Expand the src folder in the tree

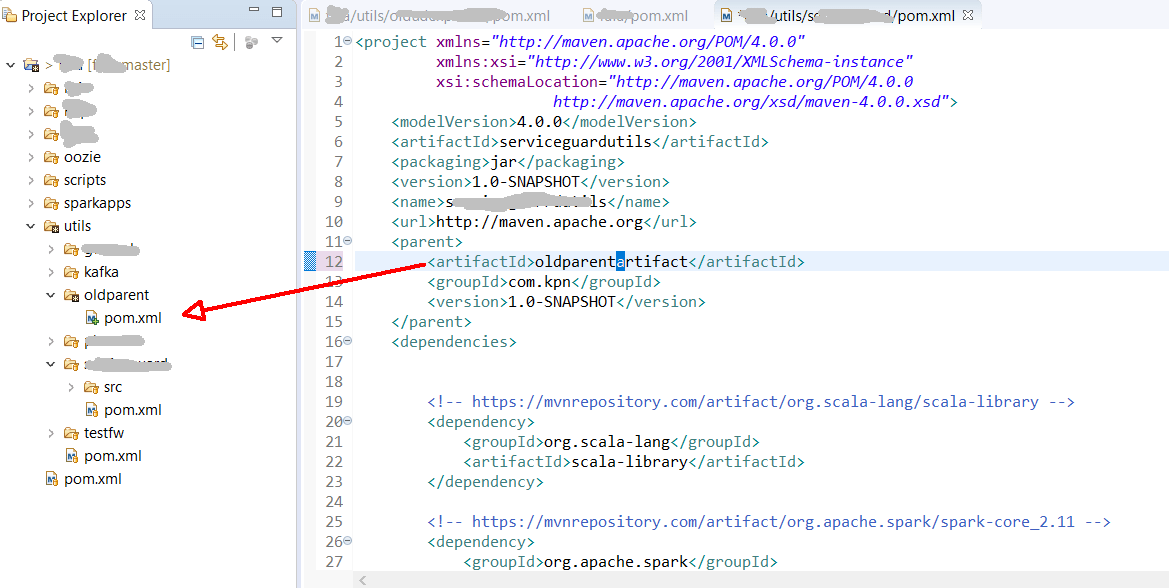[x=72, y=386]
